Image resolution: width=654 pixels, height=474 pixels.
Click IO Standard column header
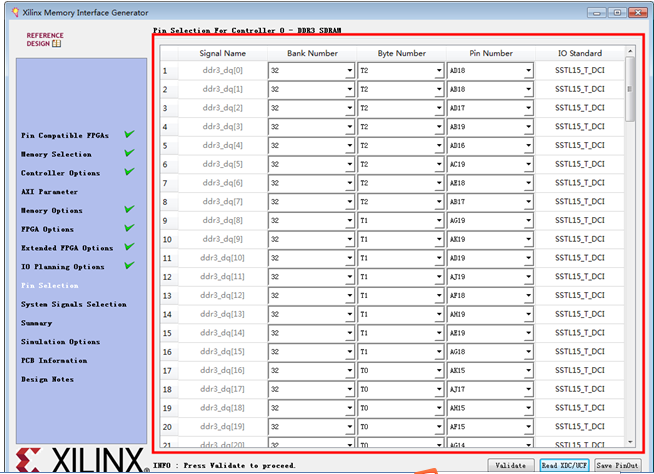580,53
